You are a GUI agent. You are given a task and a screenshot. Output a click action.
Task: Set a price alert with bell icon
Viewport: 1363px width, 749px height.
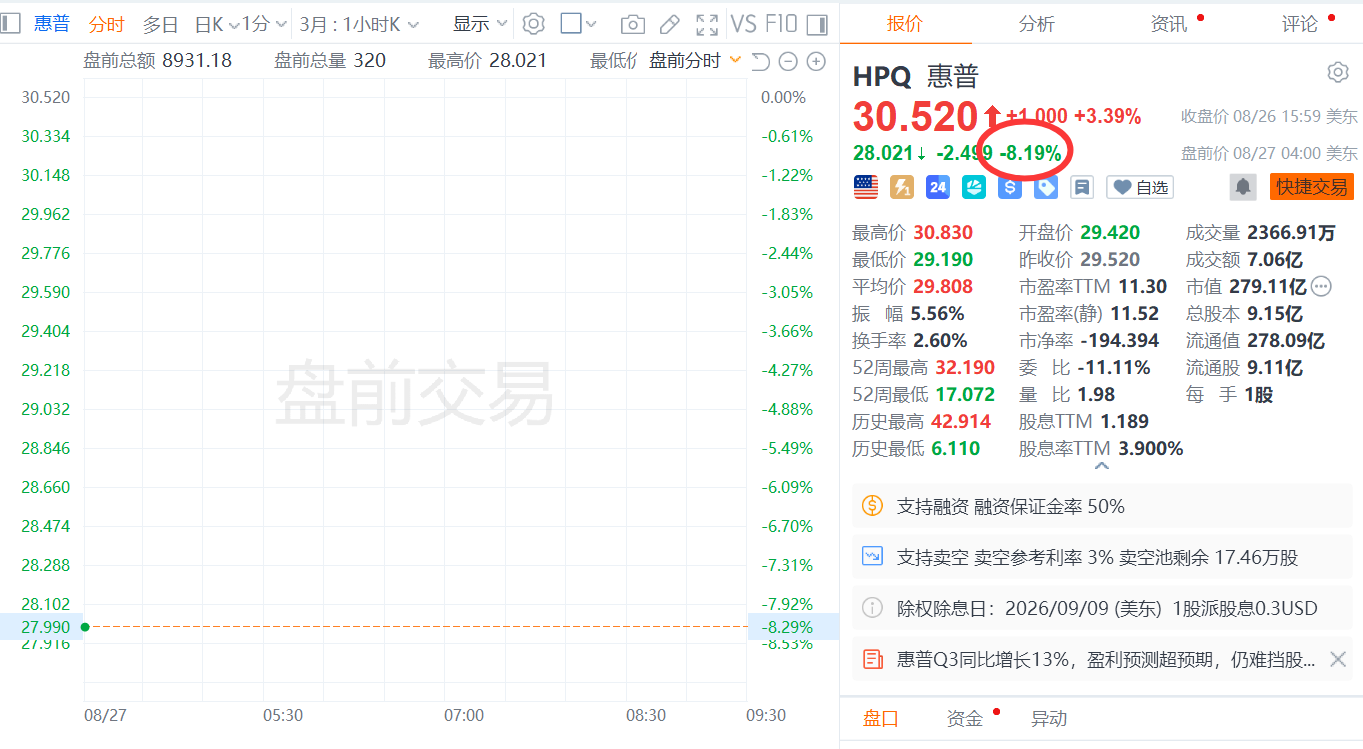[x=1243, y=187]
